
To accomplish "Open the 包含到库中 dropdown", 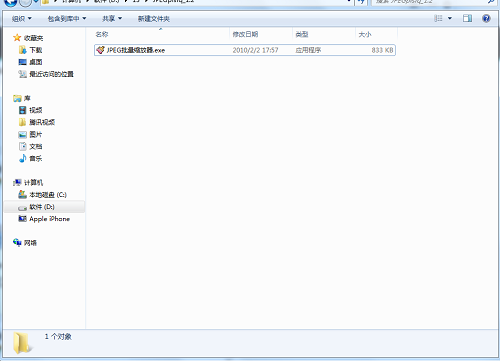I will point(67,19).
